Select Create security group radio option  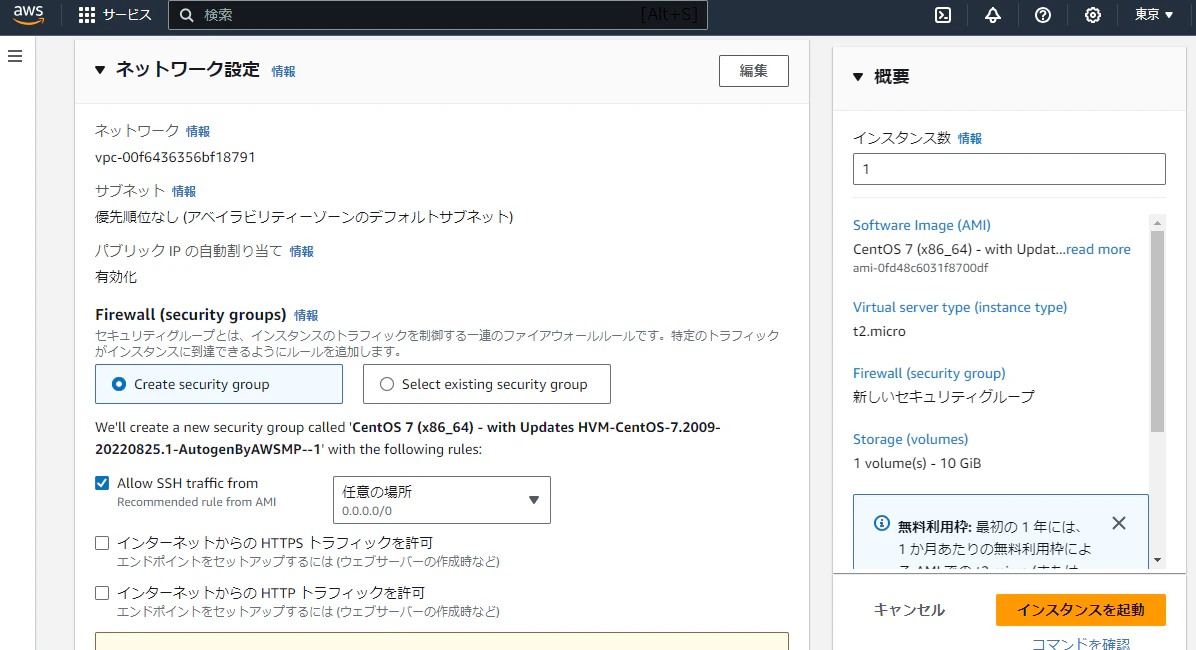click(x=119, y=385)
